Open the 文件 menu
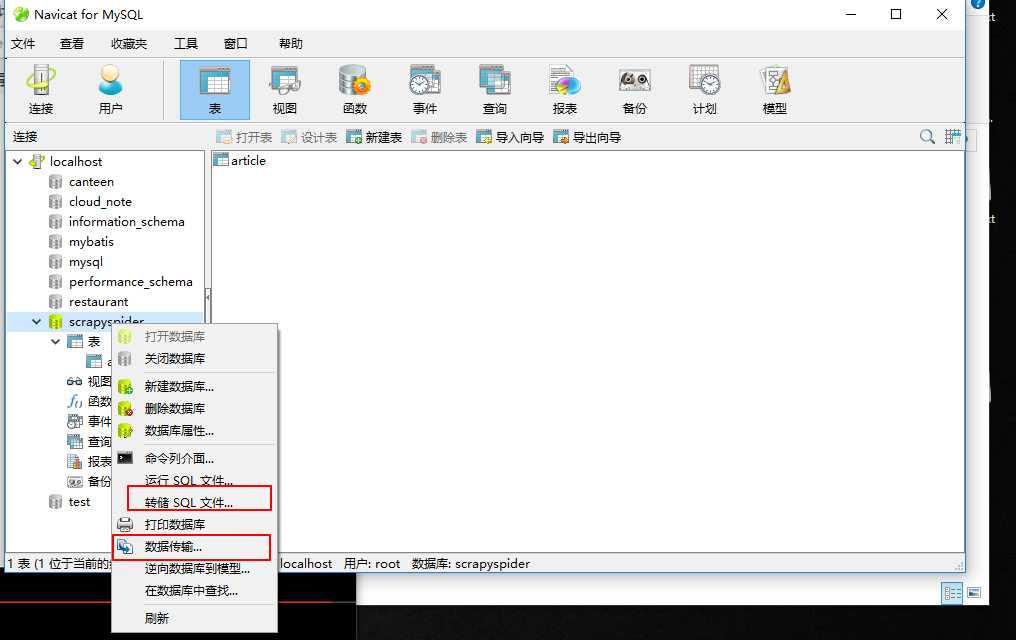Viewport: 1016px width, 640px height. pyautogui.click(x=23, y=43)
